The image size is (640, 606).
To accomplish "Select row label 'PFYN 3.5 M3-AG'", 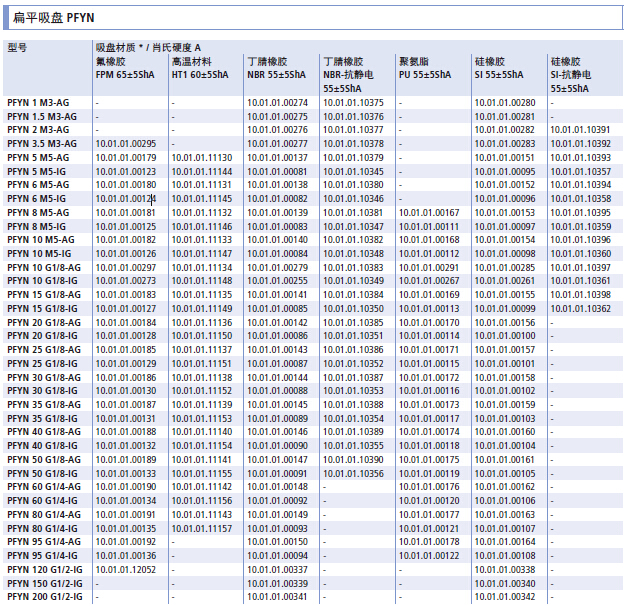I will [x=42, y=144].
